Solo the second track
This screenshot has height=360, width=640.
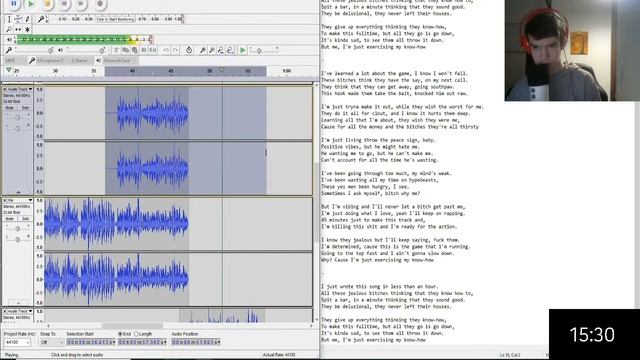(x=25, y=219)
